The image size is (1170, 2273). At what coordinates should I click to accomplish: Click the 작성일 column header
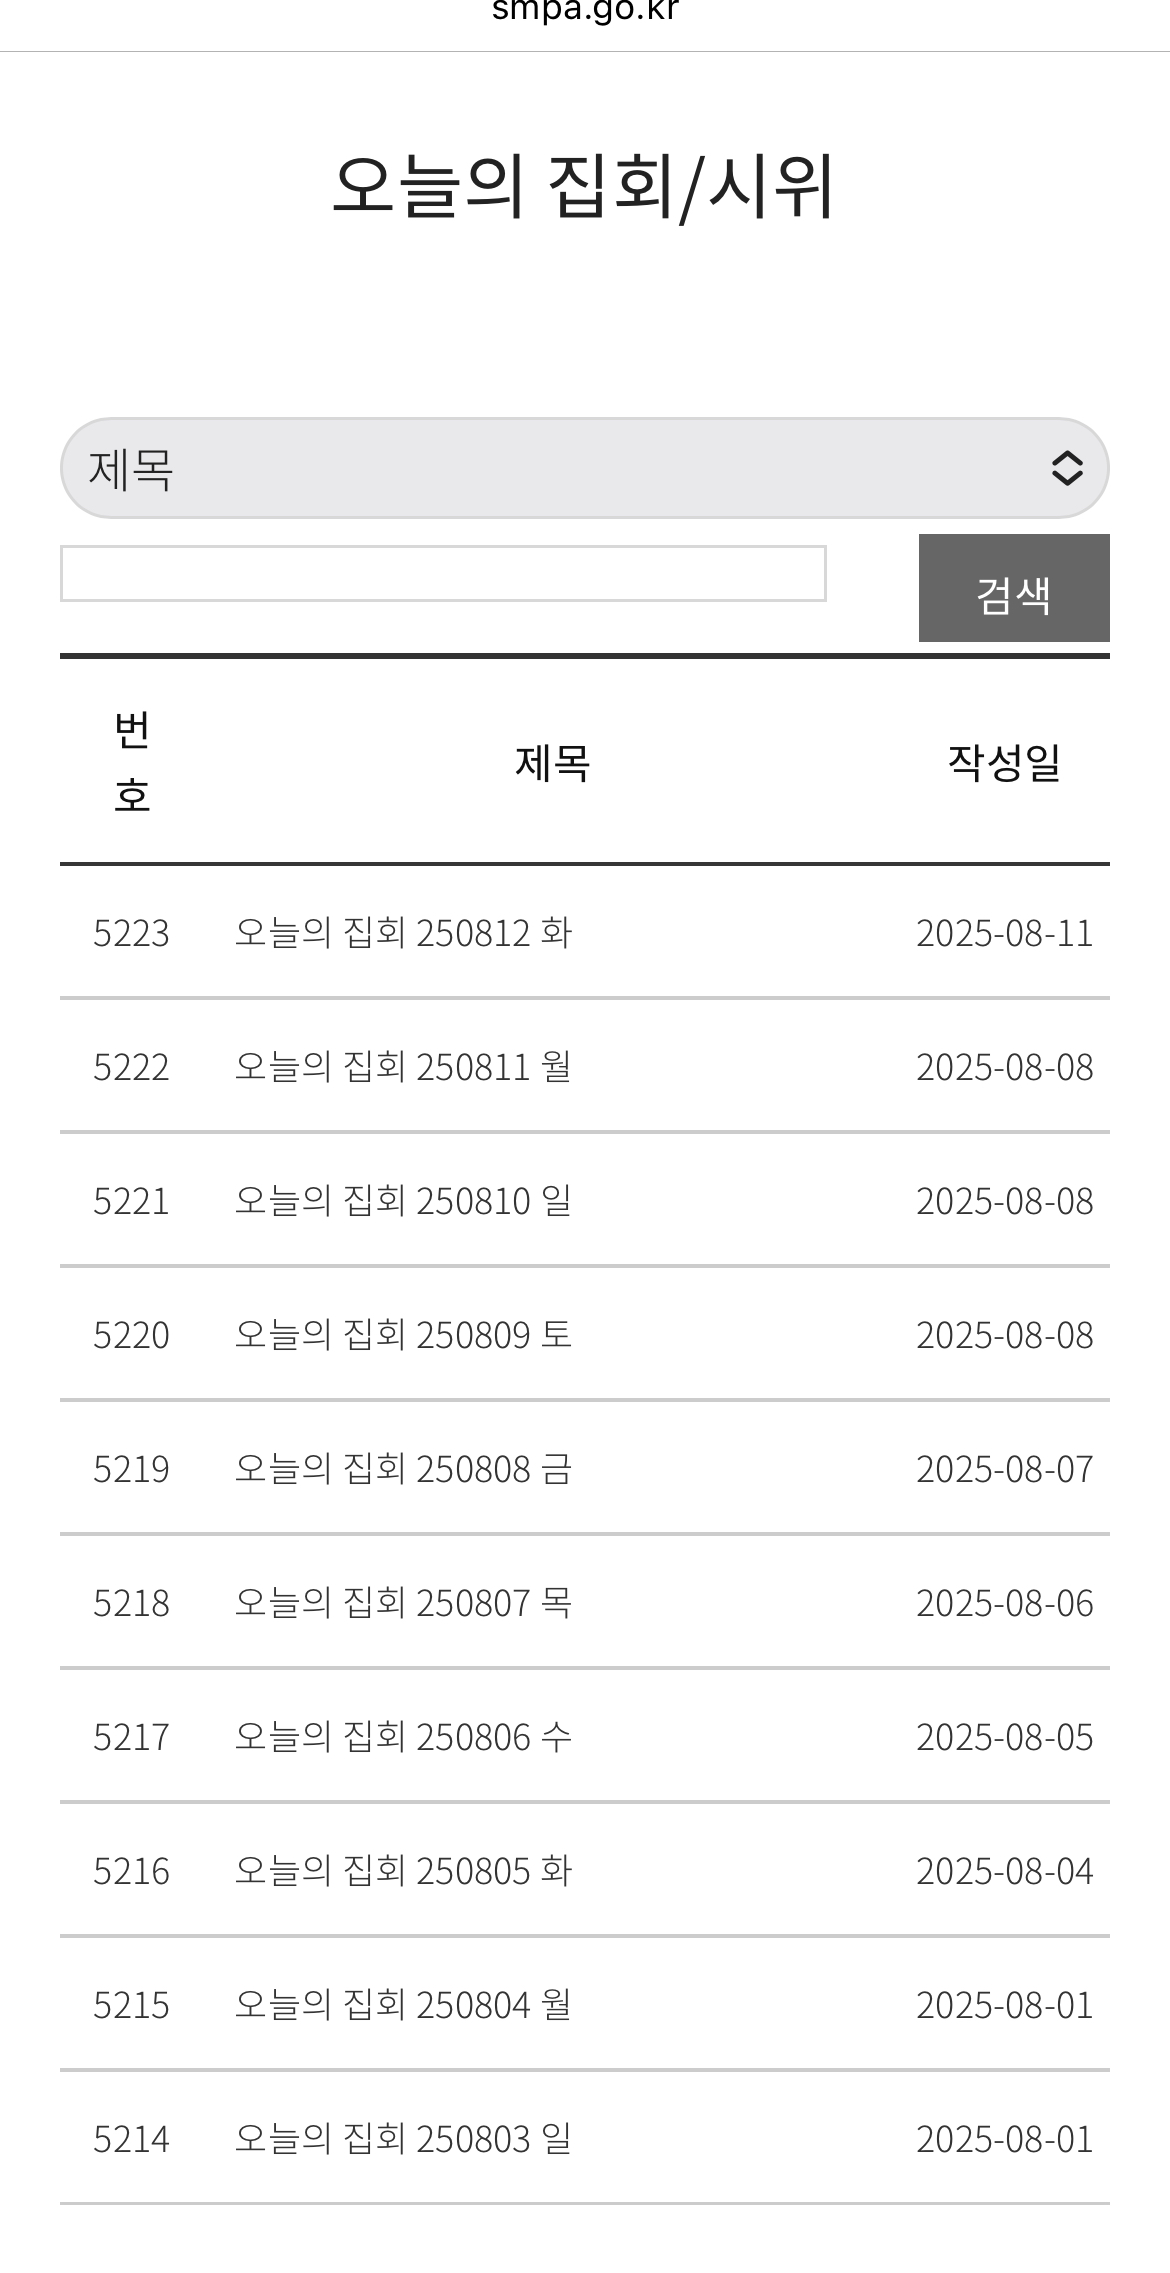click(x=1004, y=763)
